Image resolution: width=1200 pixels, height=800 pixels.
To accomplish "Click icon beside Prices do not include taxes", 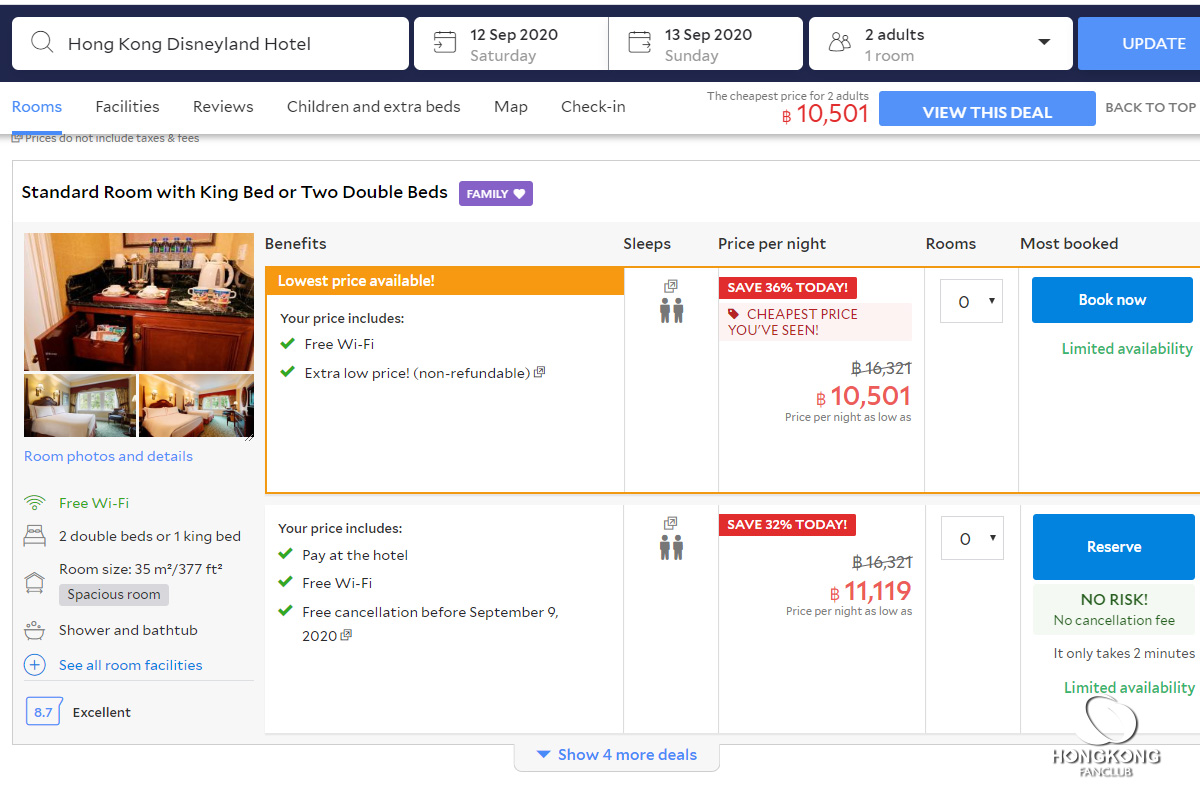I will (x=17, y=138).
